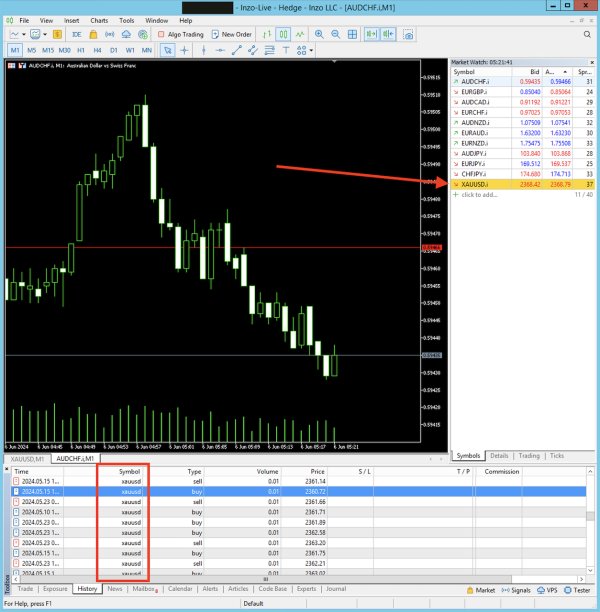Open the Charts menu
Image resolution: width=600 pixels, height=612 pixels.
click(x=99, y=20)
